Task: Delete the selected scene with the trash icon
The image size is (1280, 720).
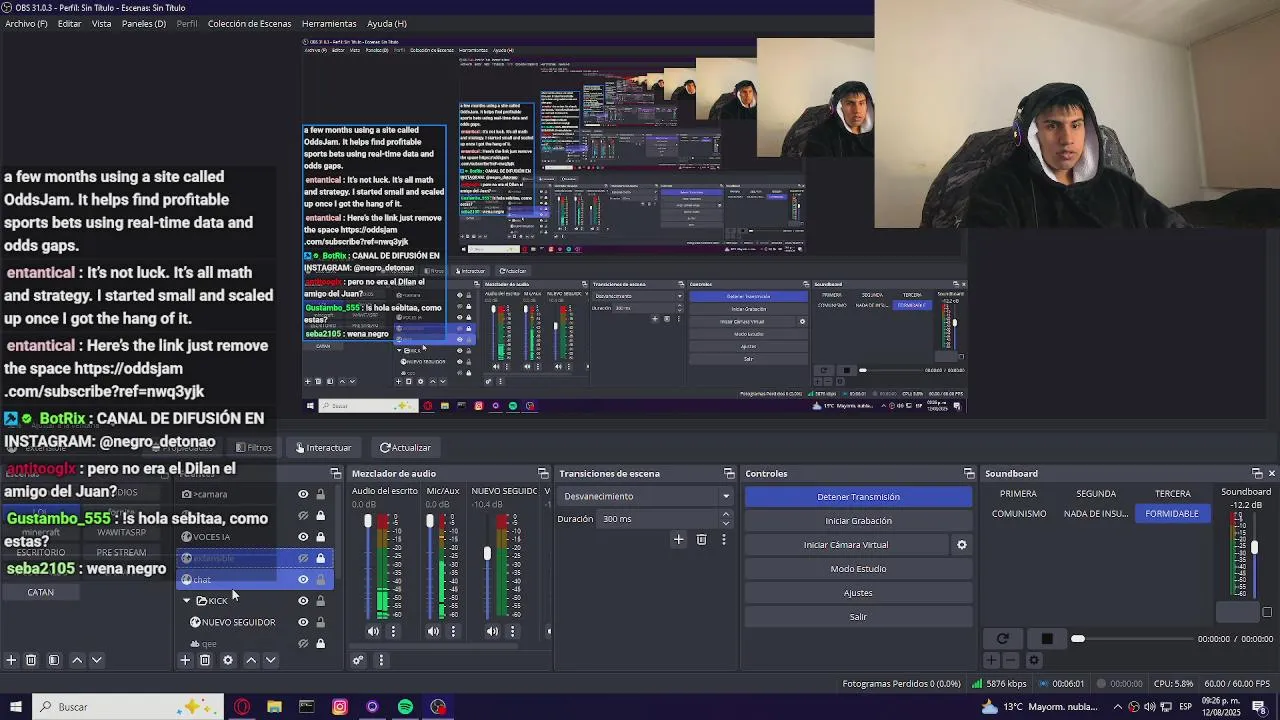Action: (x=31, y=660)
